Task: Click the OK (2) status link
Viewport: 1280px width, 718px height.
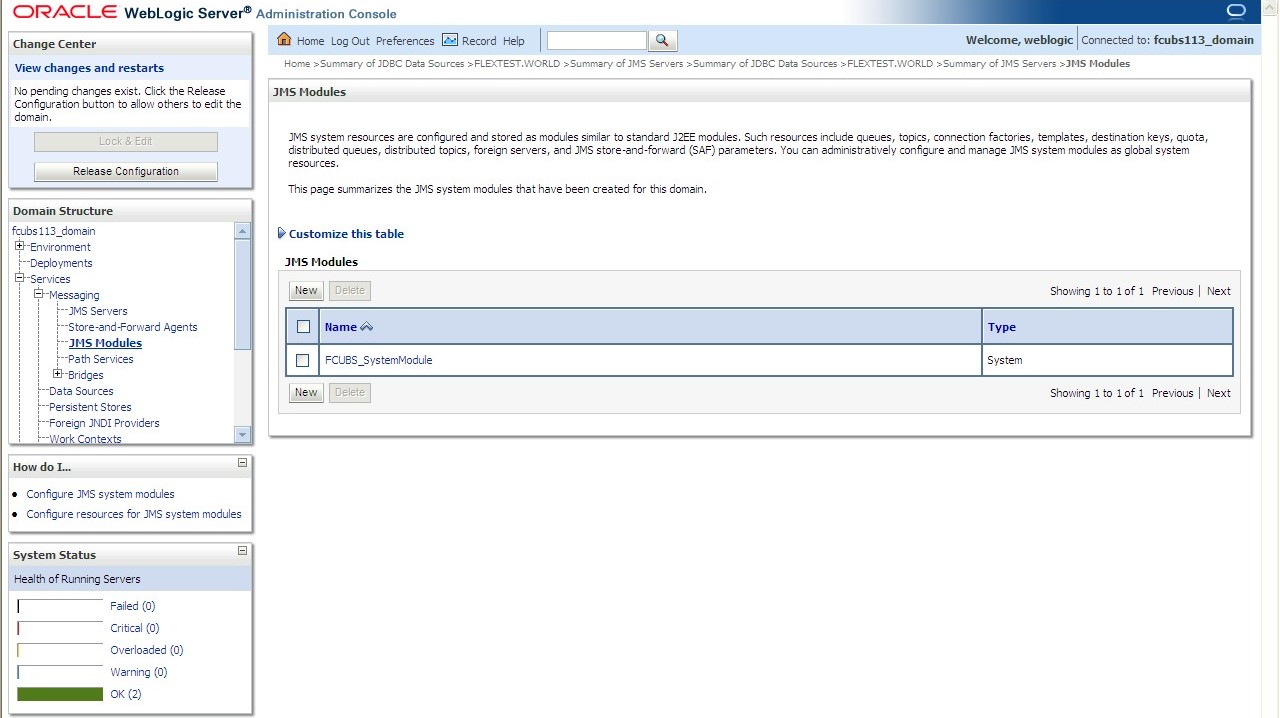Action: click(x=125, y=694)
